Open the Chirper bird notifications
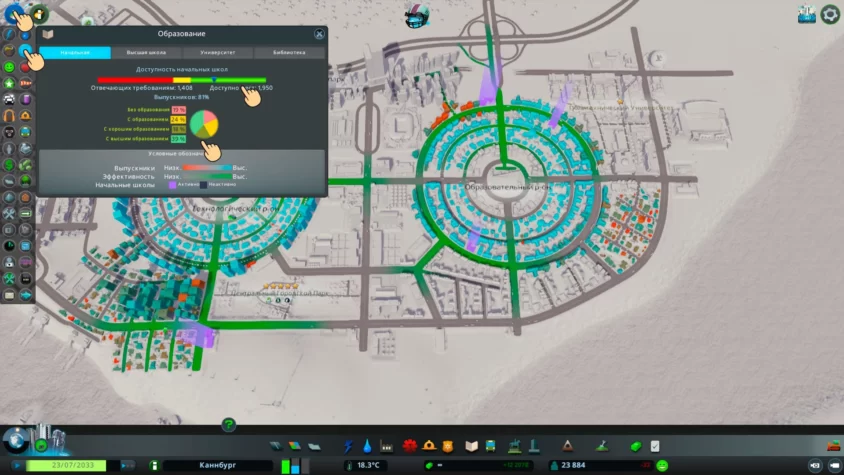The width and height of the screenshot is (844, 475). pyautogui.click(x=417, y=16)
